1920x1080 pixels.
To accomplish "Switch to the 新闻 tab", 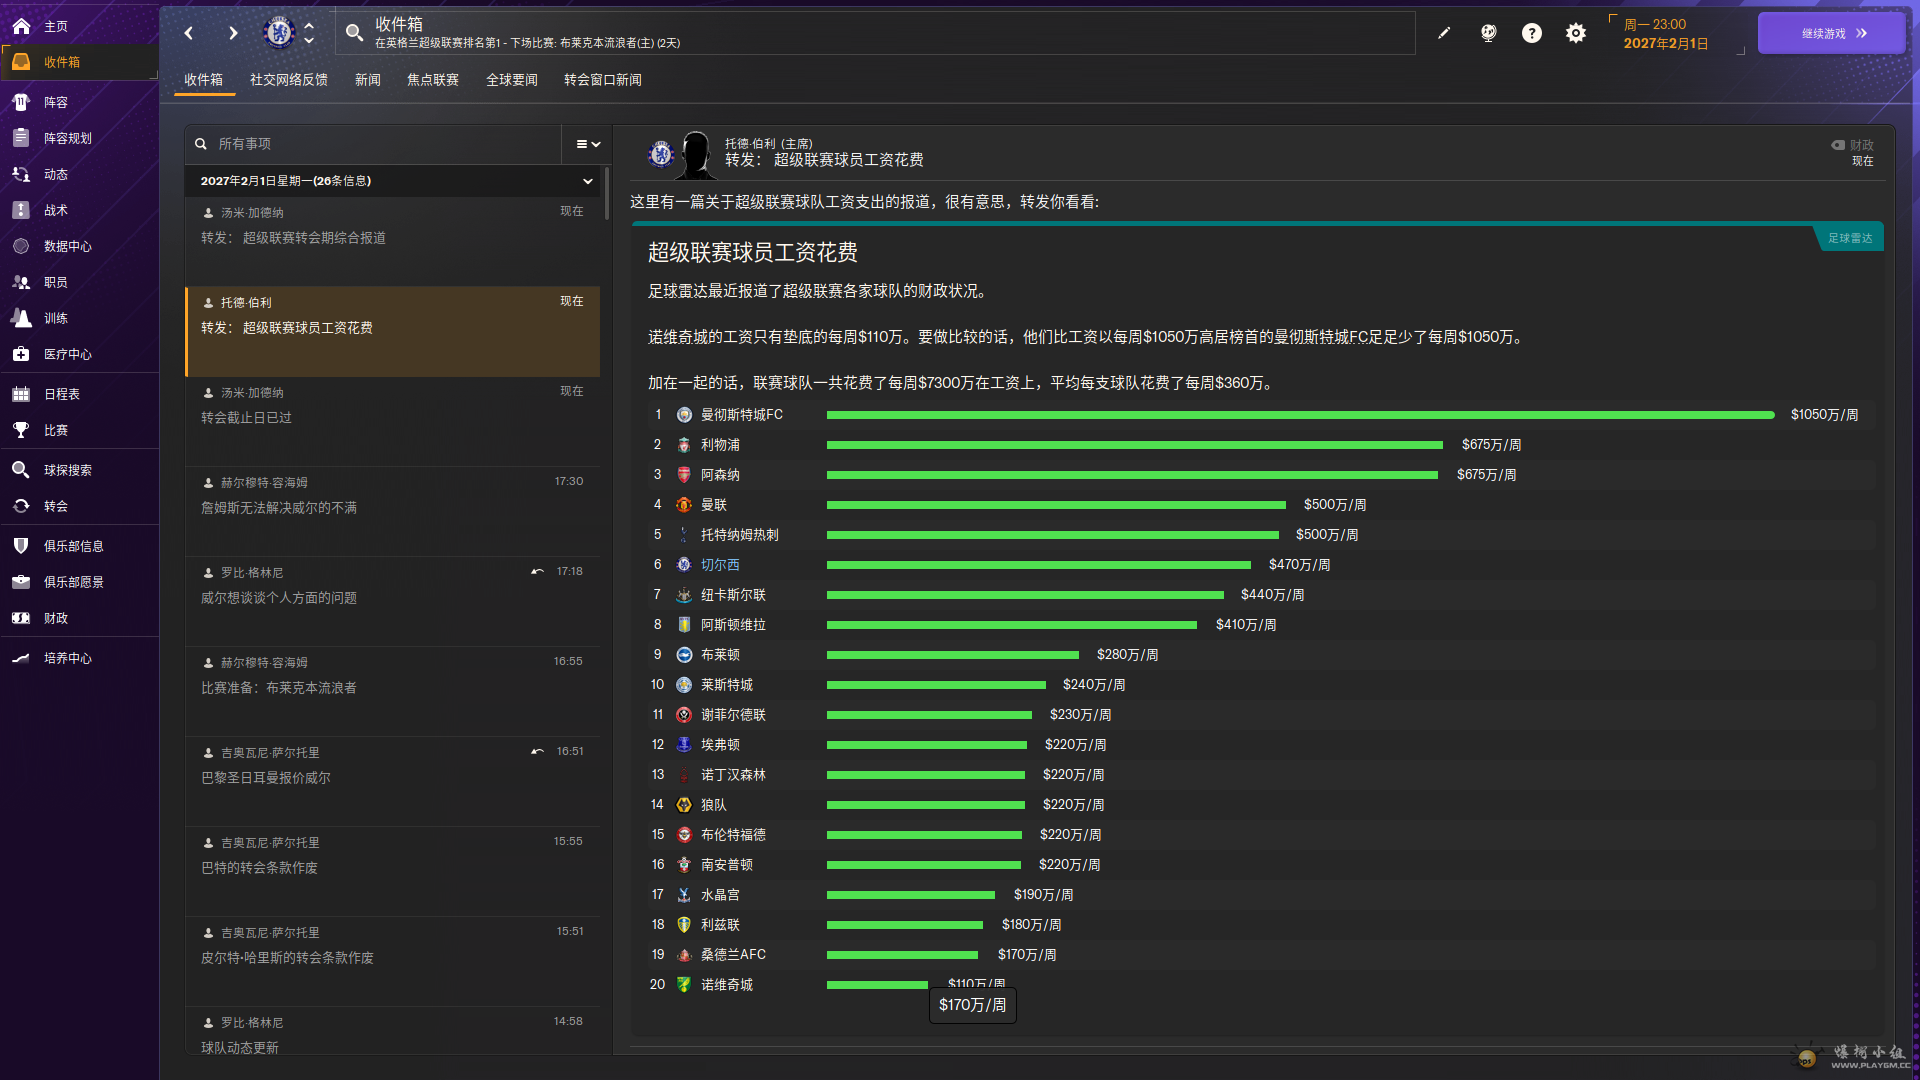I will point(368,80).
